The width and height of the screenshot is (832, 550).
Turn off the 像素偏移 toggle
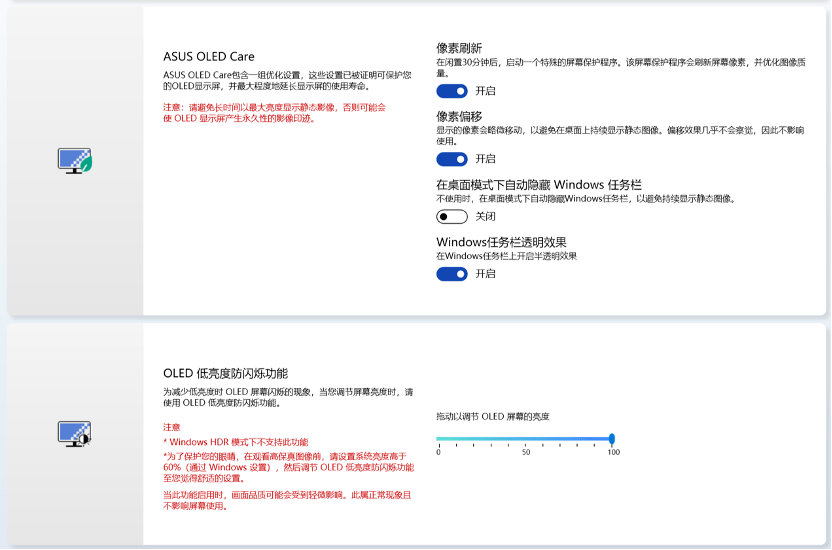pyautogui.click(x=452, y=159)
